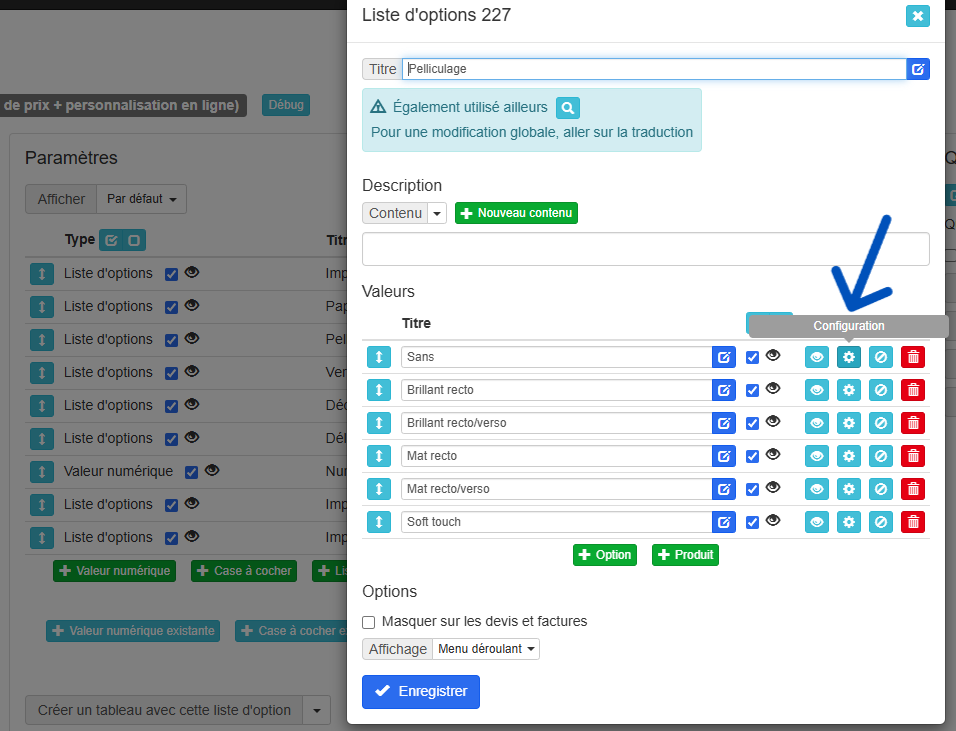Click Enregistrer to save the list

(421, 691)
